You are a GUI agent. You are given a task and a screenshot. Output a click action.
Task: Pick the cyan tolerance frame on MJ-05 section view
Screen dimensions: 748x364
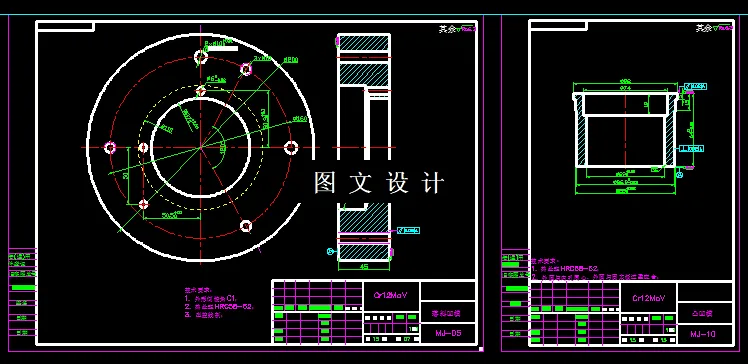(x=408, y=231)
